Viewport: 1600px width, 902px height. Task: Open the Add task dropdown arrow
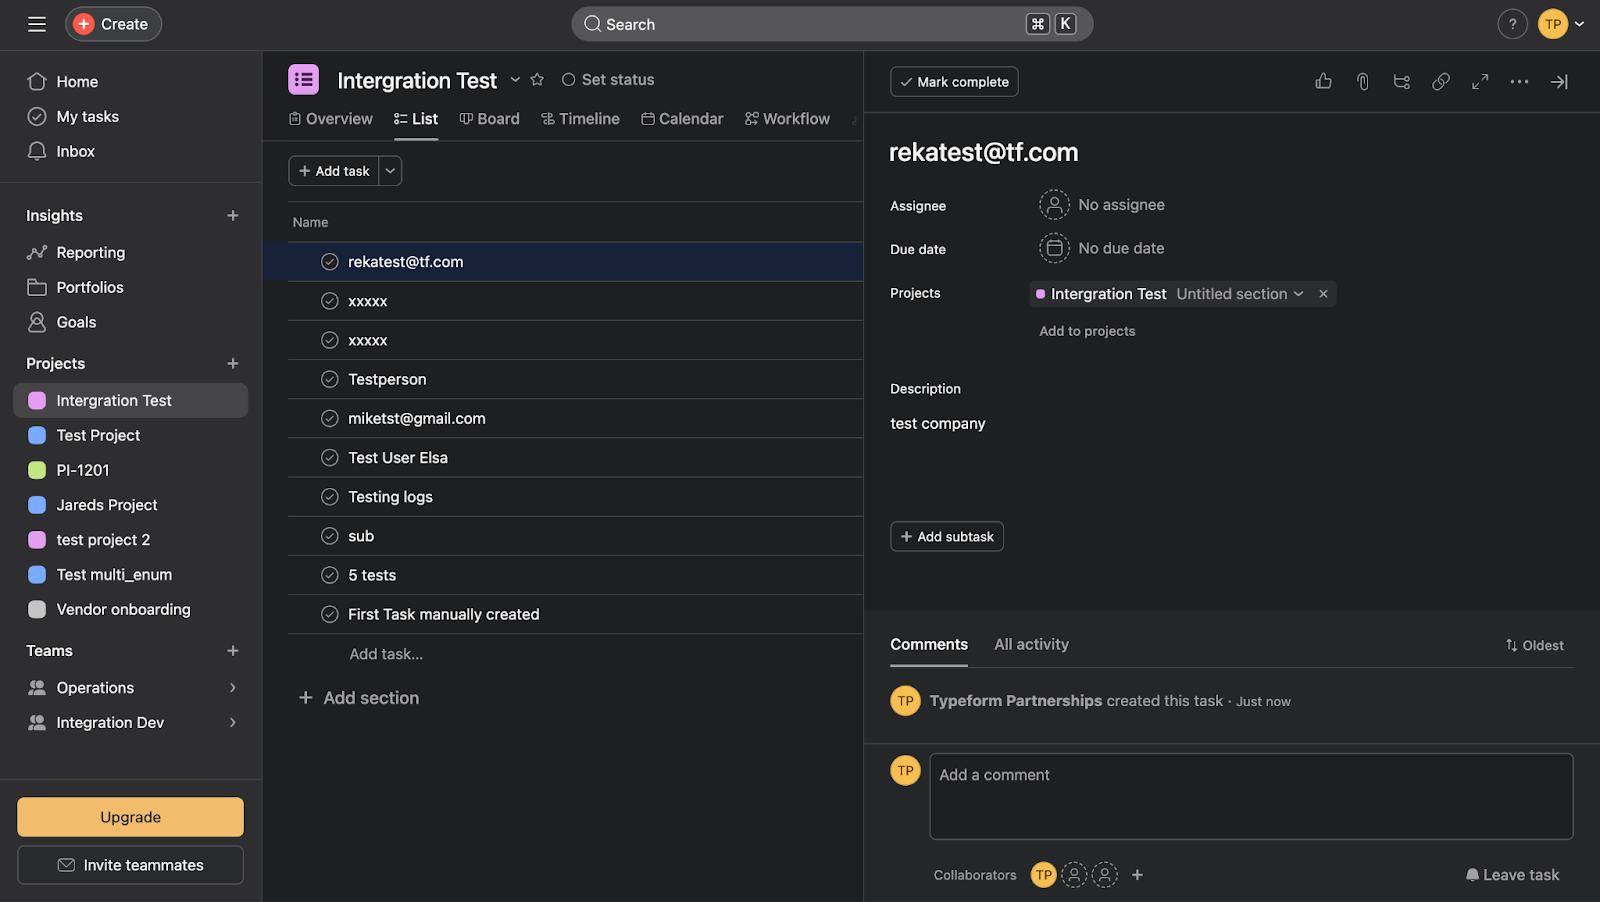click(390, 171)
